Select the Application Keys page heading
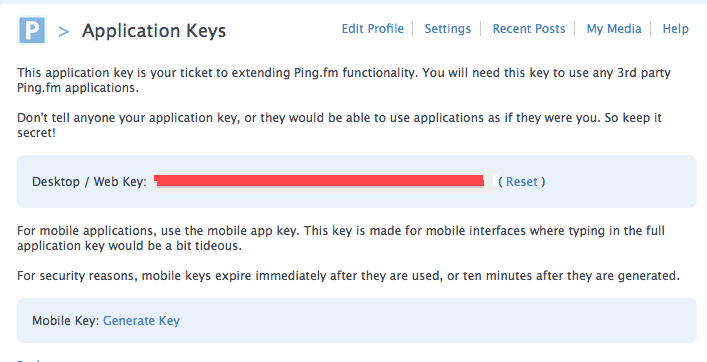Viewport: 707px width, 362px height. 154,31
